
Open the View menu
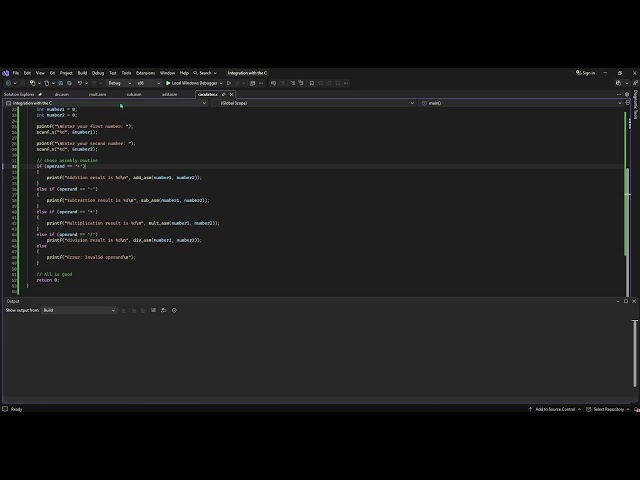[x=40, y=73]
